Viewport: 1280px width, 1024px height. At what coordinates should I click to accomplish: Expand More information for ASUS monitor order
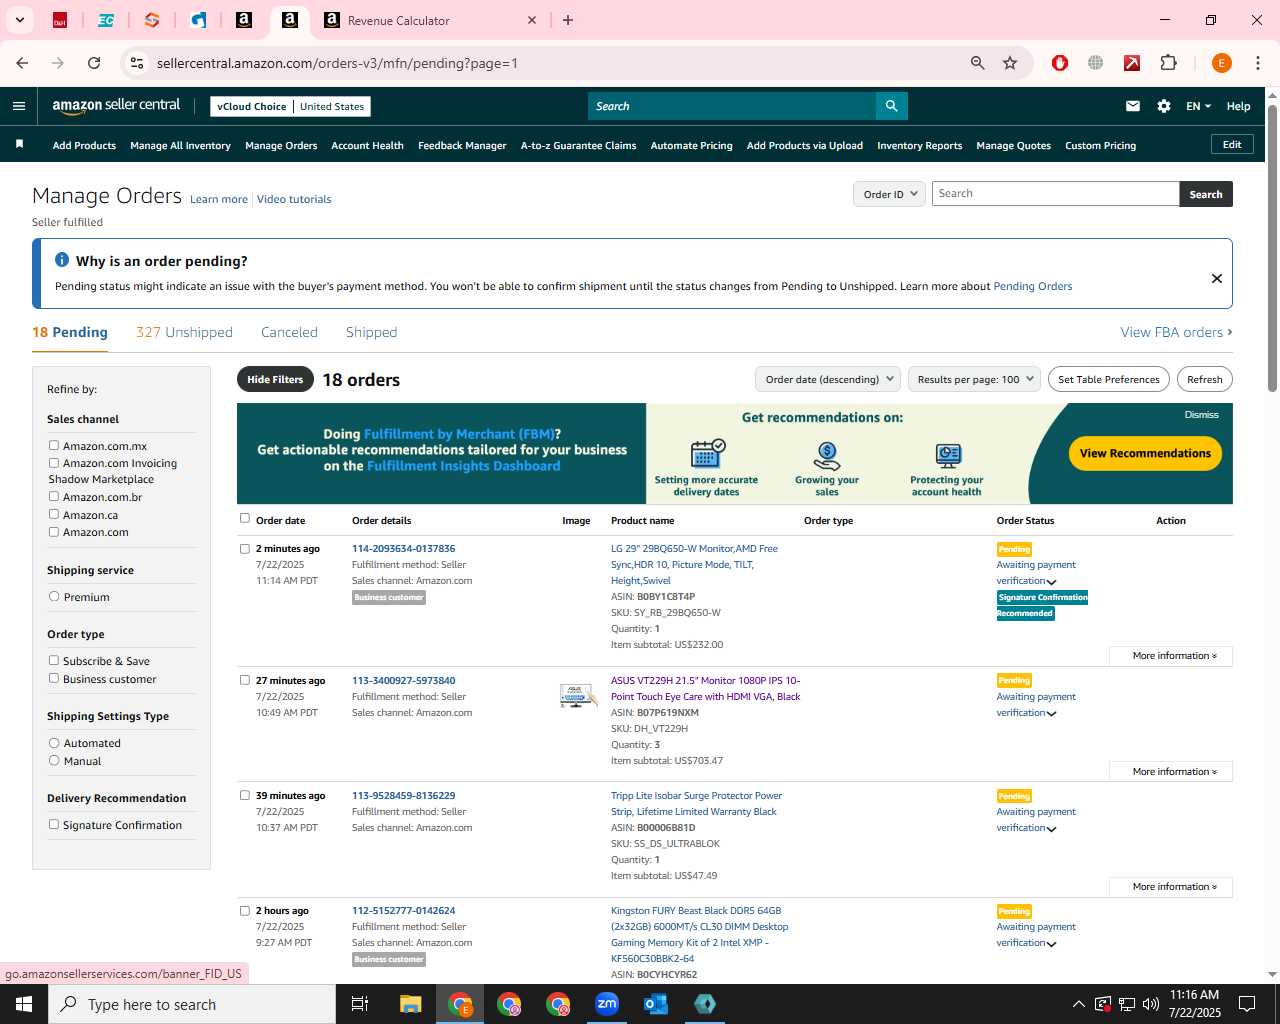[1171, 771]
